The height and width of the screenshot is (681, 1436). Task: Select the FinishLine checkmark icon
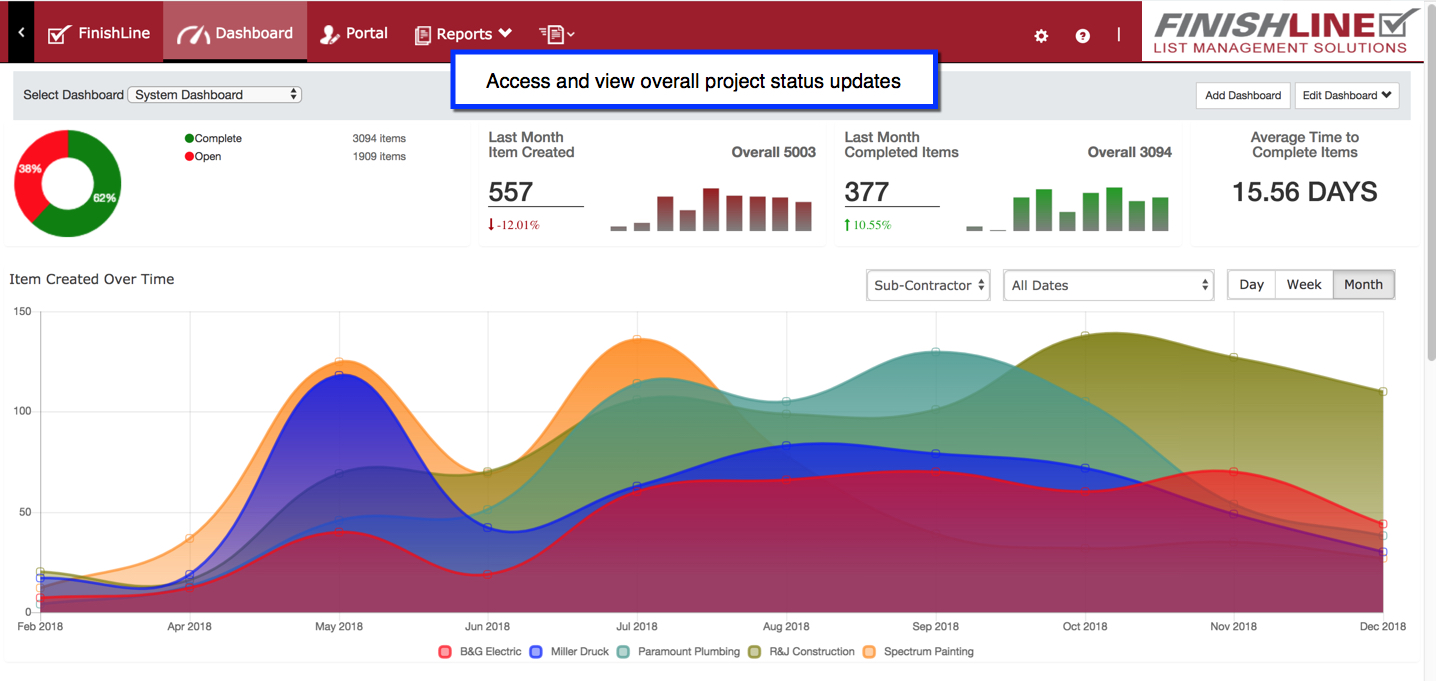(57, 32)
